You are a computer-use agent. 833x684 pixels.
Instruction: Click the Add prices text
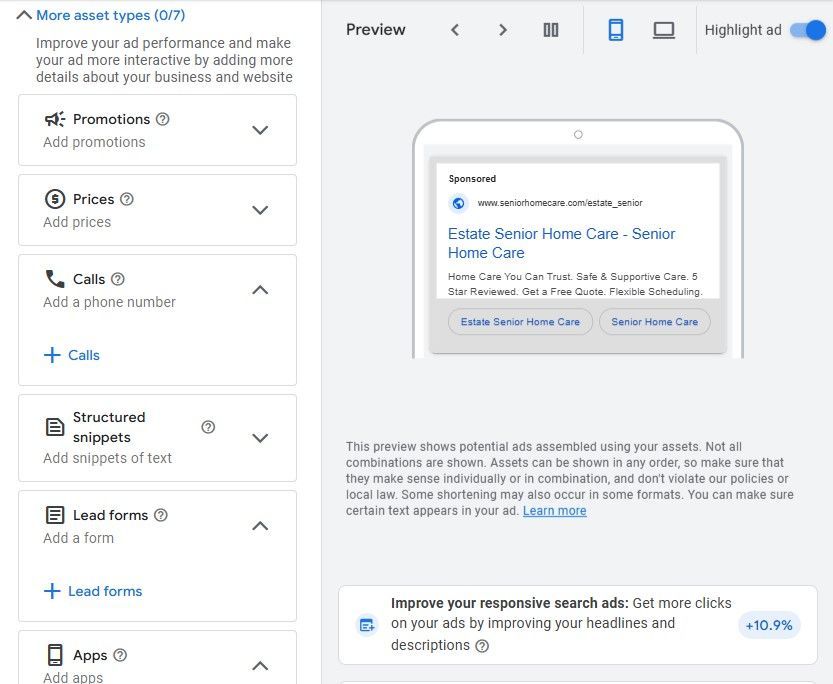tap(77, 222)
